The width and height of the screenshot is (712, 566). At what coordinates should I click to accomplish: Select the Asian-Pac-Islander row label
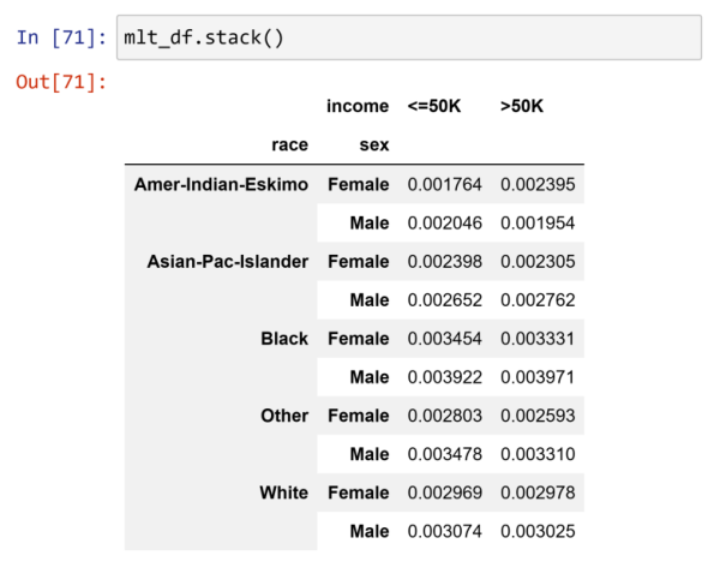(x=228, y=261)
